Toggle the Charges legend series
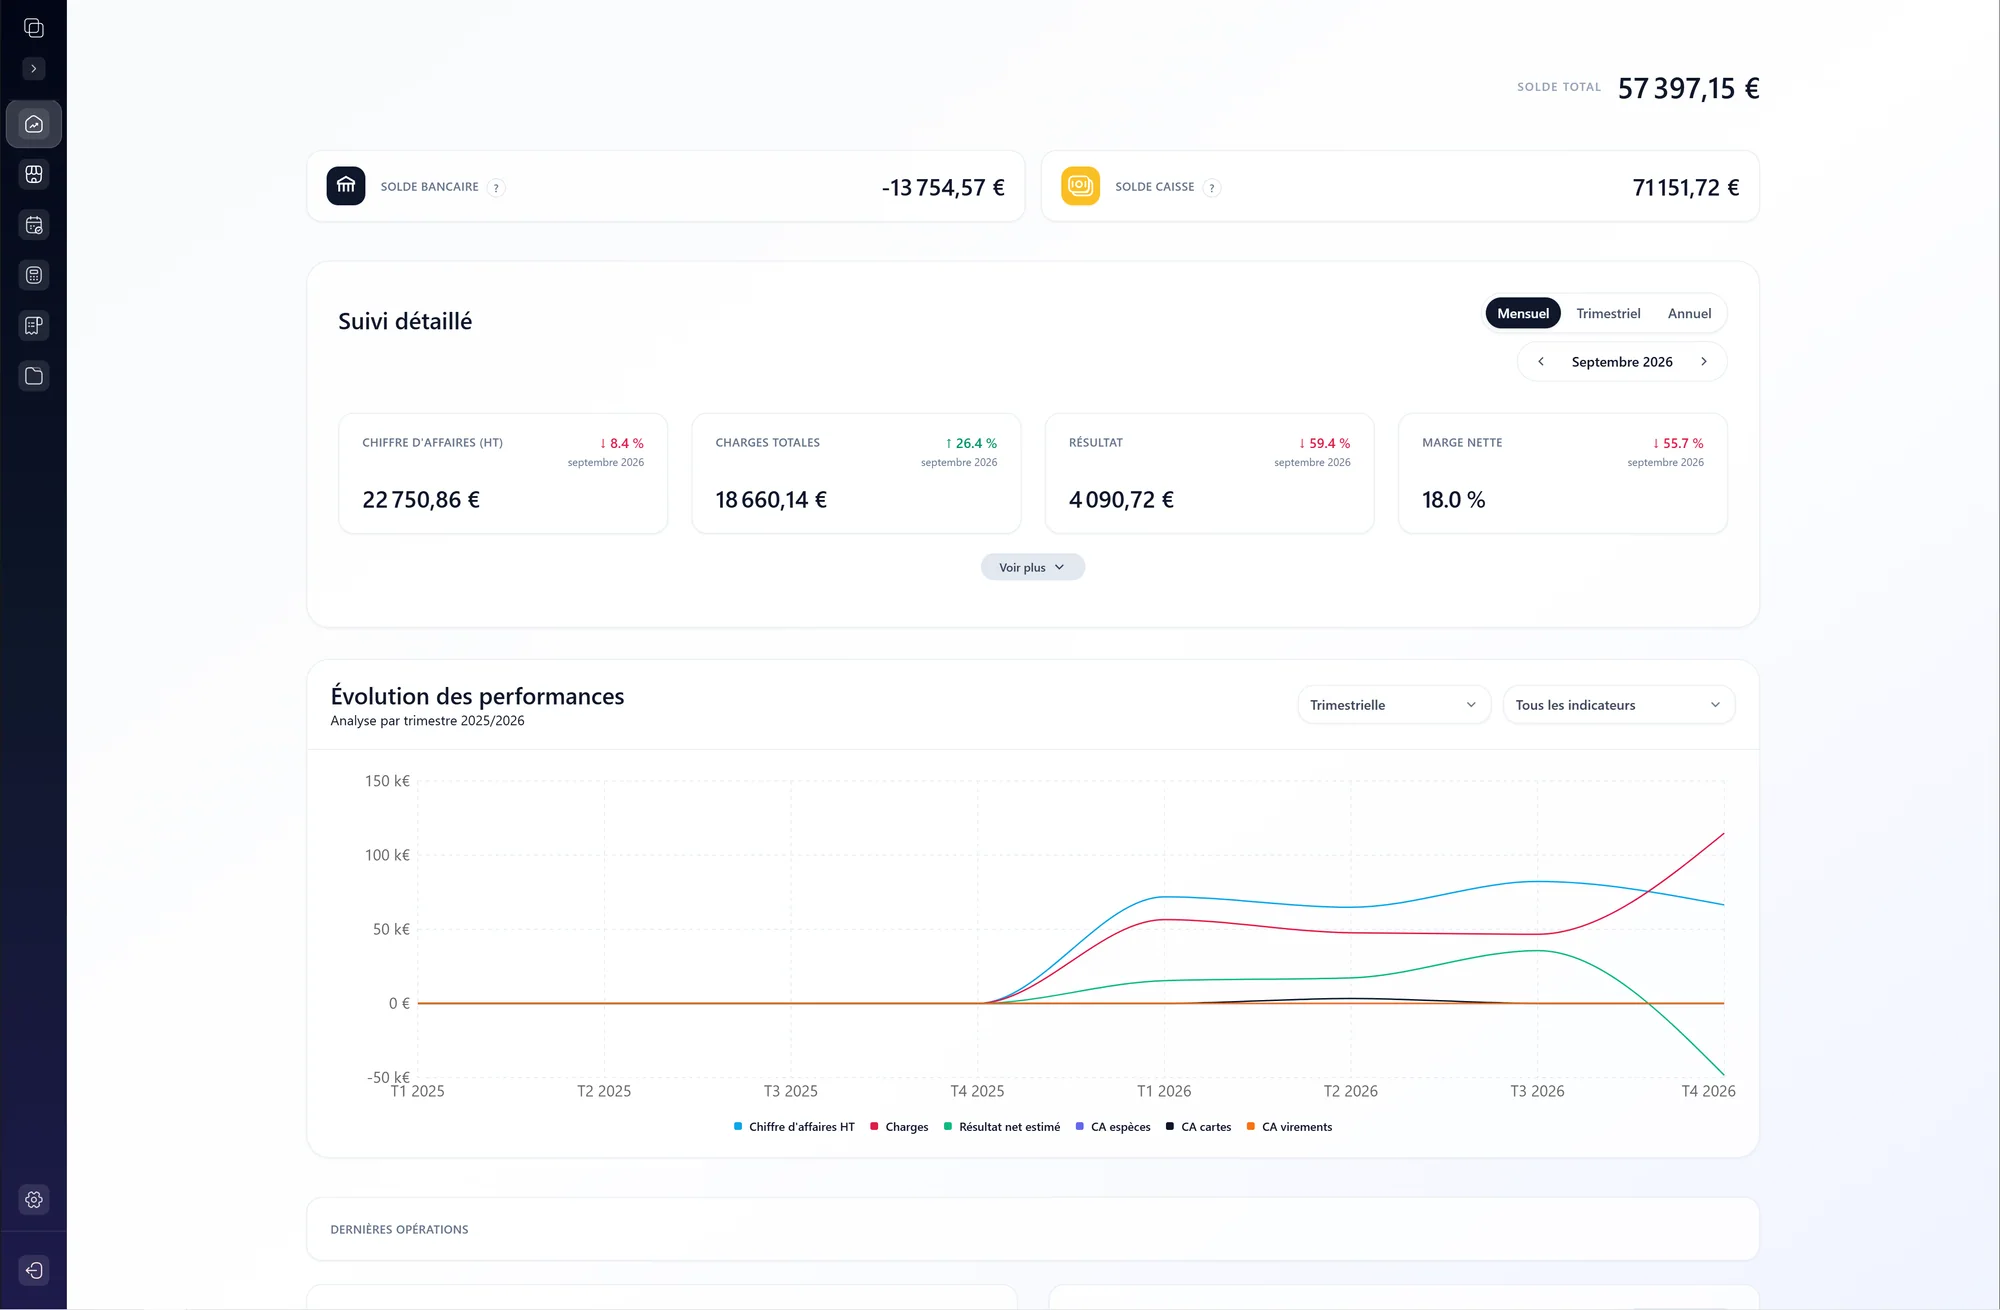This screenshot has width=2000, height=1310. point(899,1127)
